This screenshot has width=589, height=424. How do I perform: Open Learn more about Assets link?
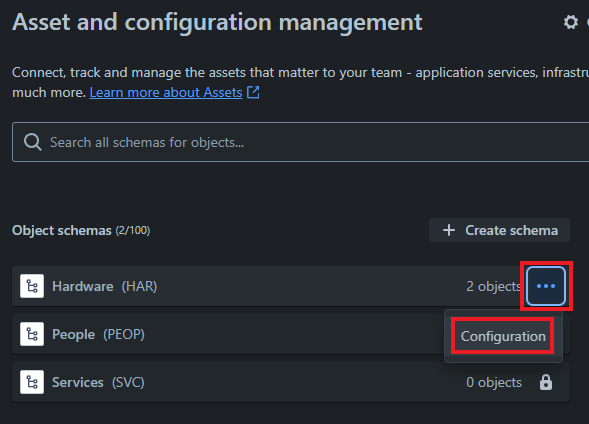point(166,92)
